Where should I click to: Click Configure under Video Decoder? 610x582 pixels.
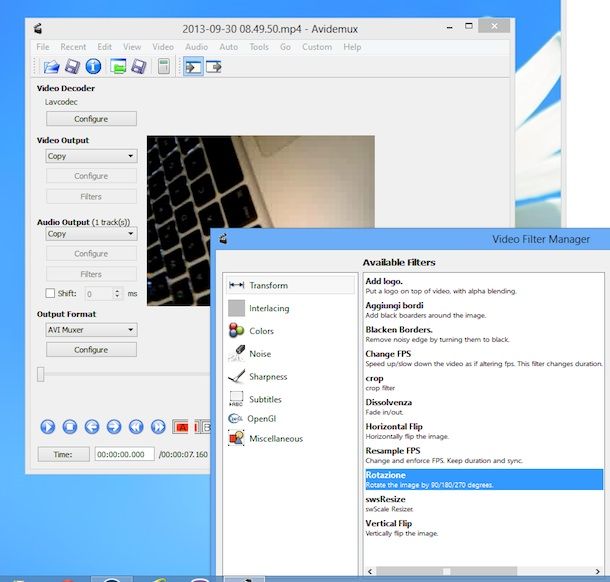[91, 119]
